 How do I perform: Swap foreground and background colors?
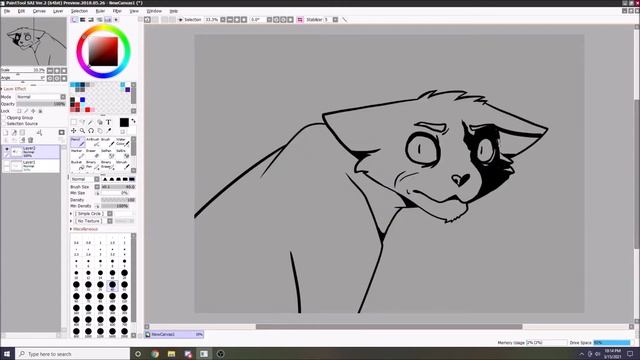133,121
